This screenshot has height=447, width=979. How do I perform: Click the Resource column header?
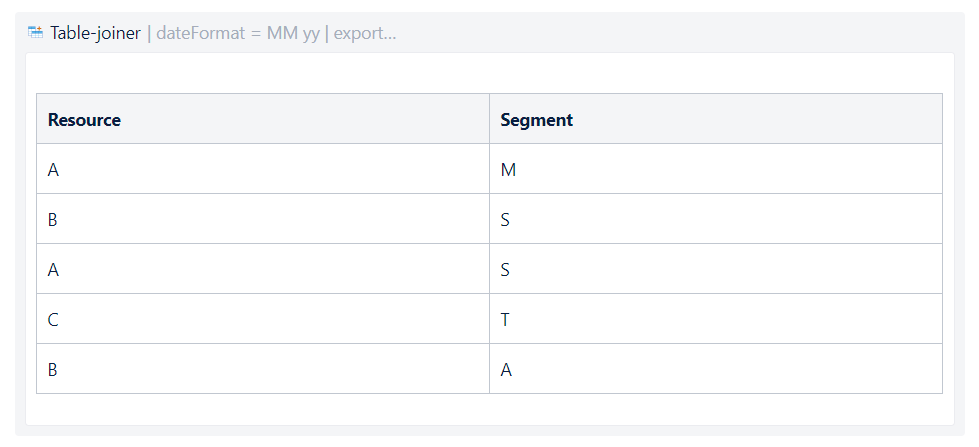263,119
